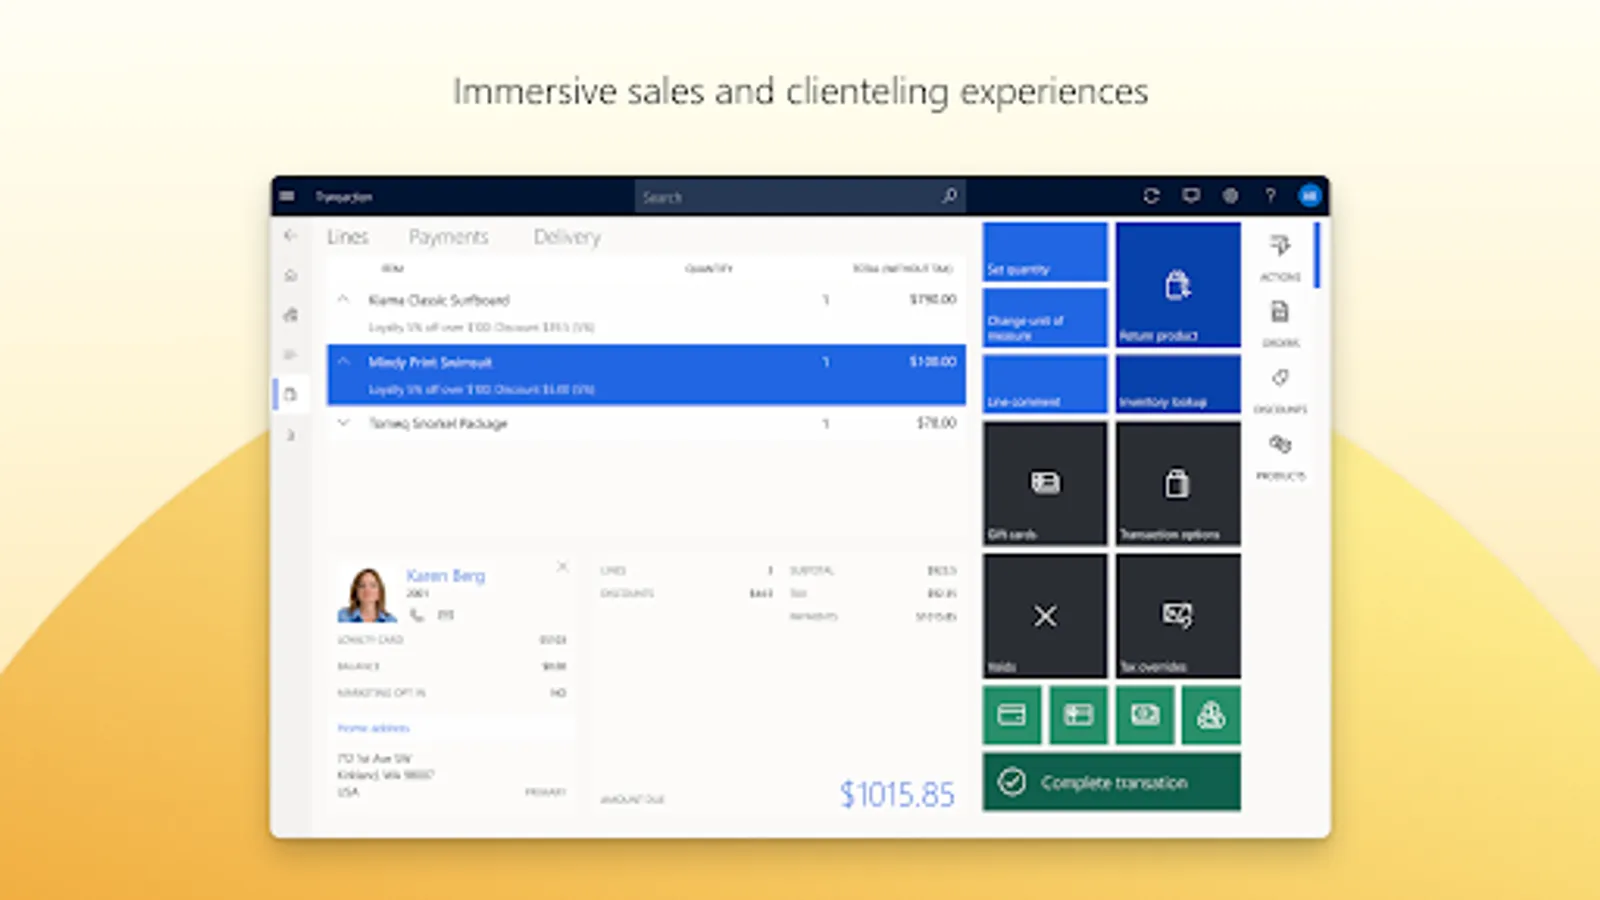Open Inventory lookup
Viewport: 1600px width, 900px height.
point(1177,384)
